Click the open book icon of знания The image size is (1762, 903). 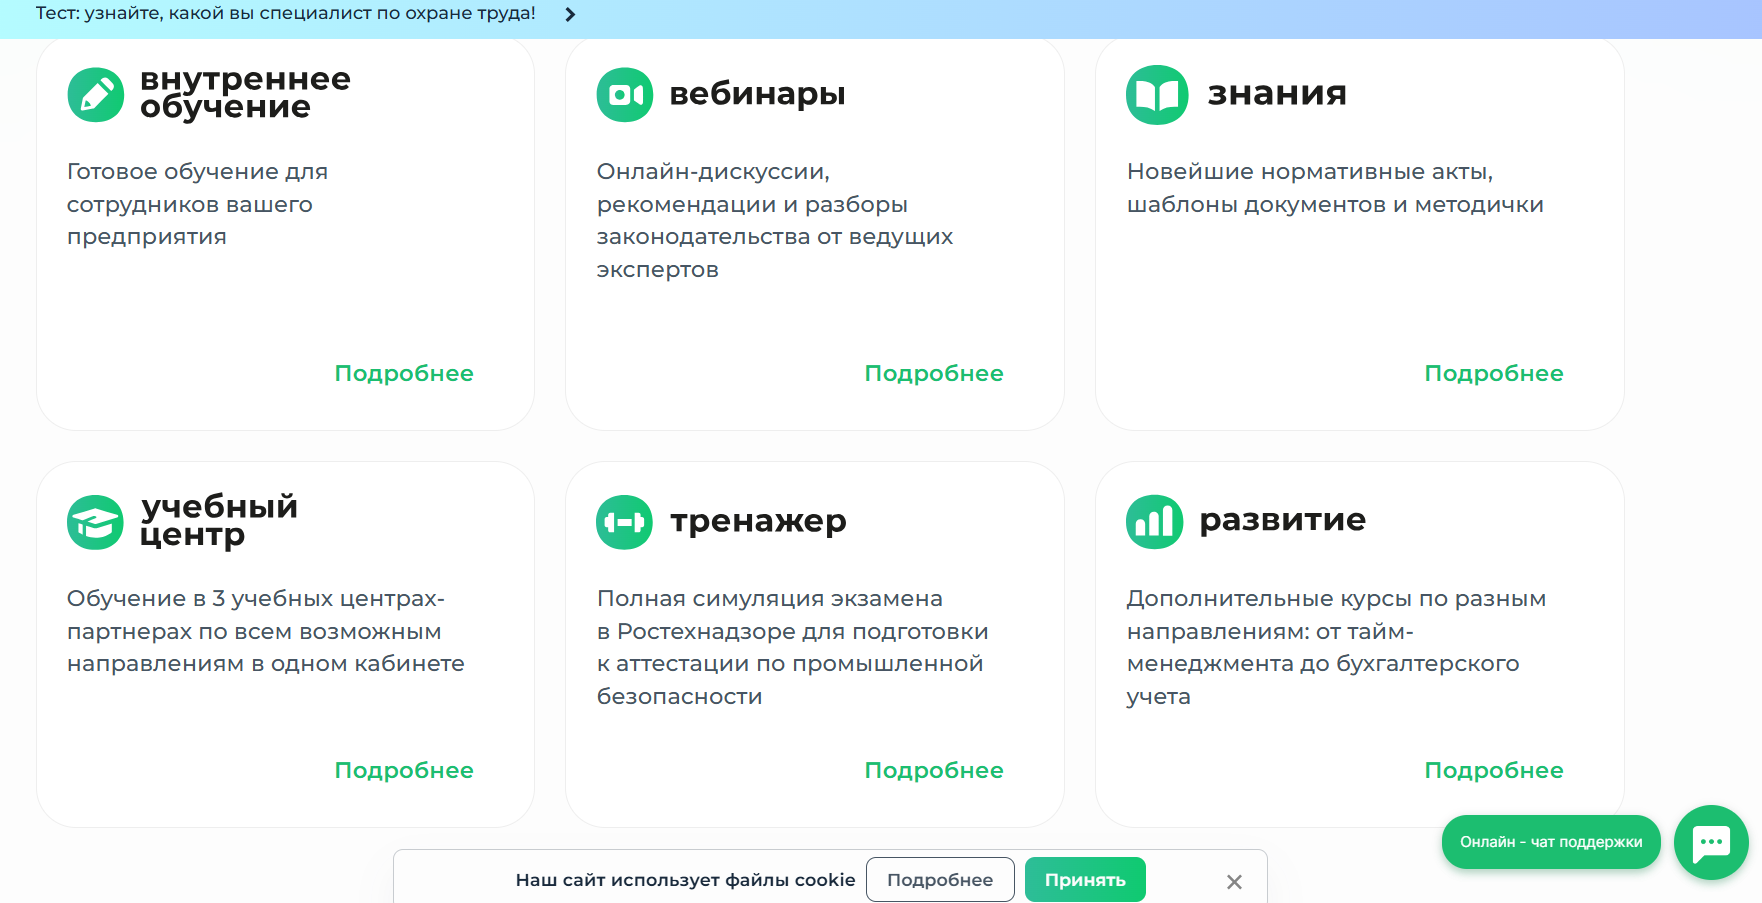coord(1157,95)
